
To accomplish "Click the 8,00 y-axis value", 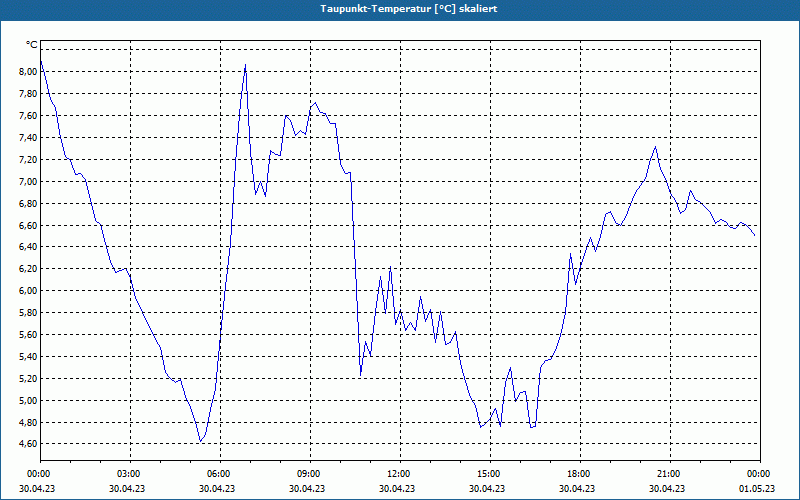I will tap(28, 72).
